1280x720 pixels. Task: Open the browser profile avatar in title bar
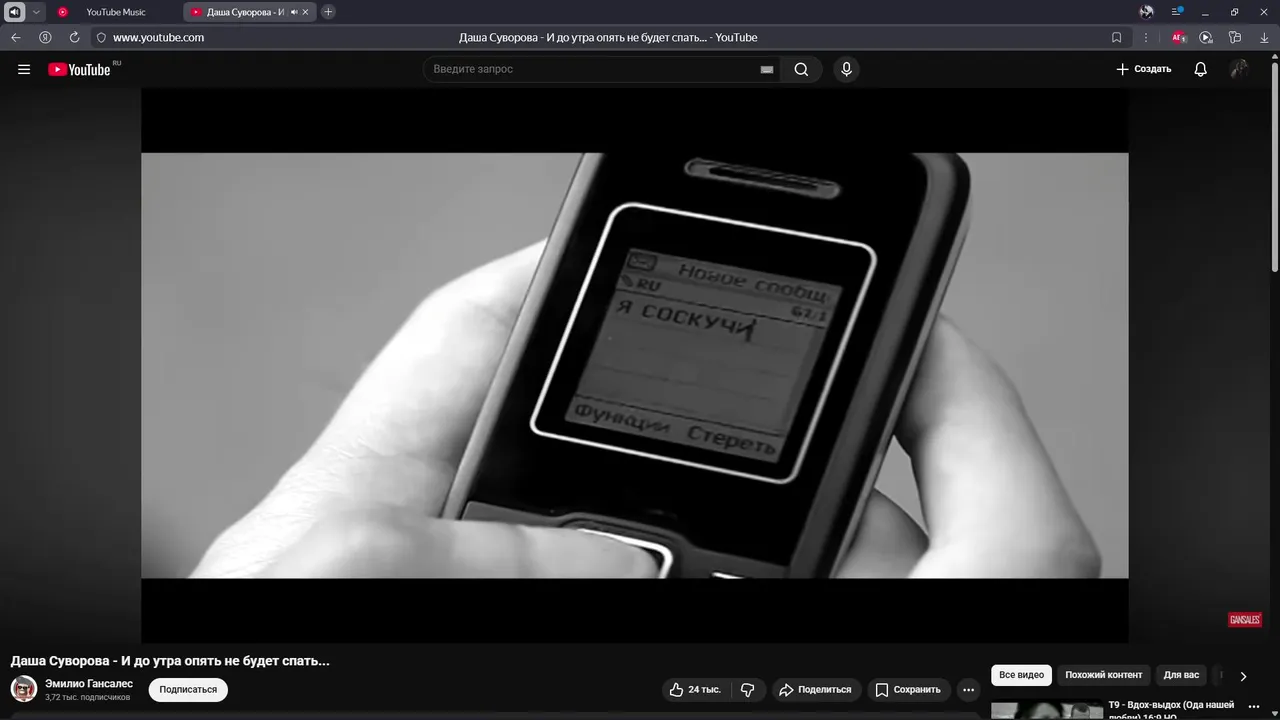pos(1147,12)
